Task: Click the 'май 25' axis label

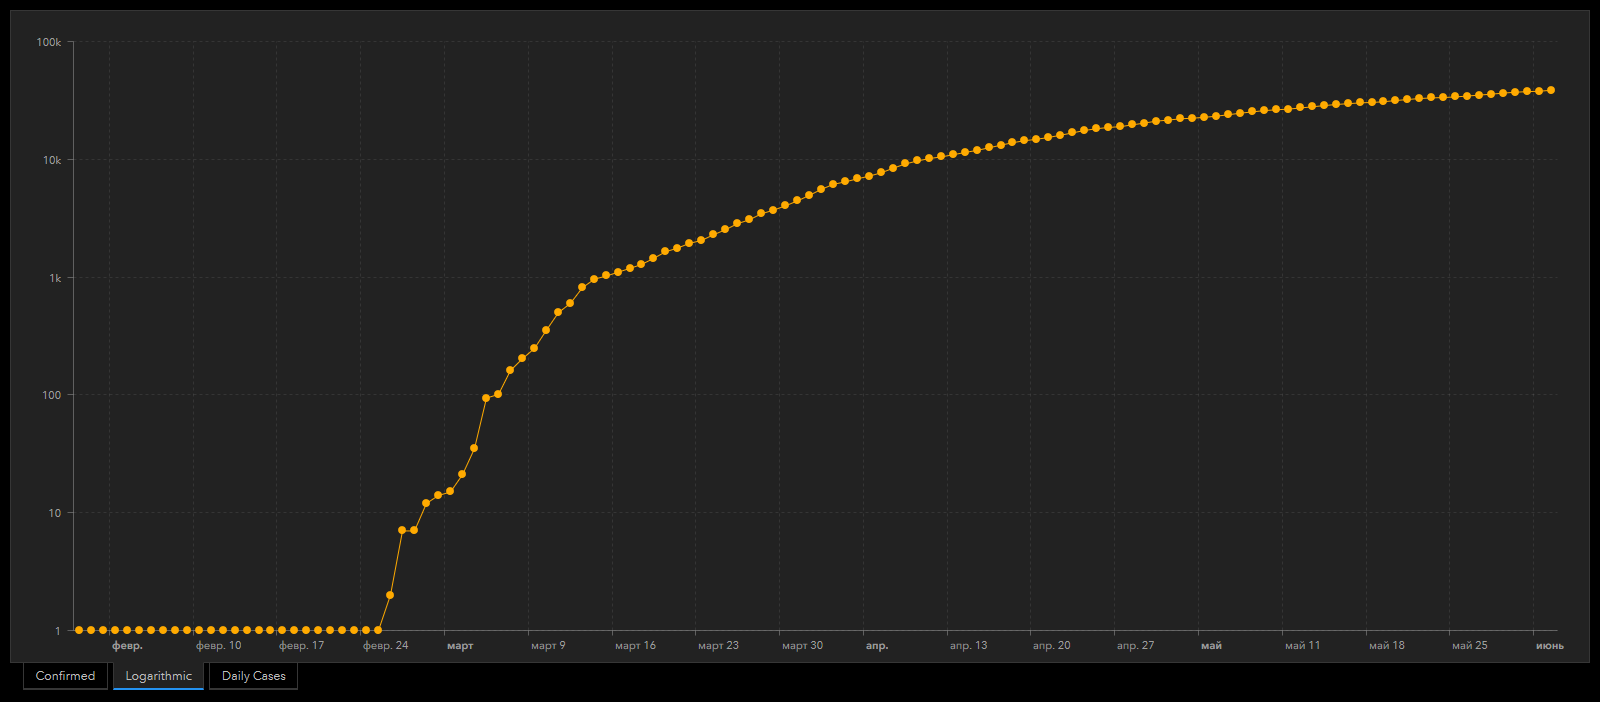Action: [x=1470, y=646]
